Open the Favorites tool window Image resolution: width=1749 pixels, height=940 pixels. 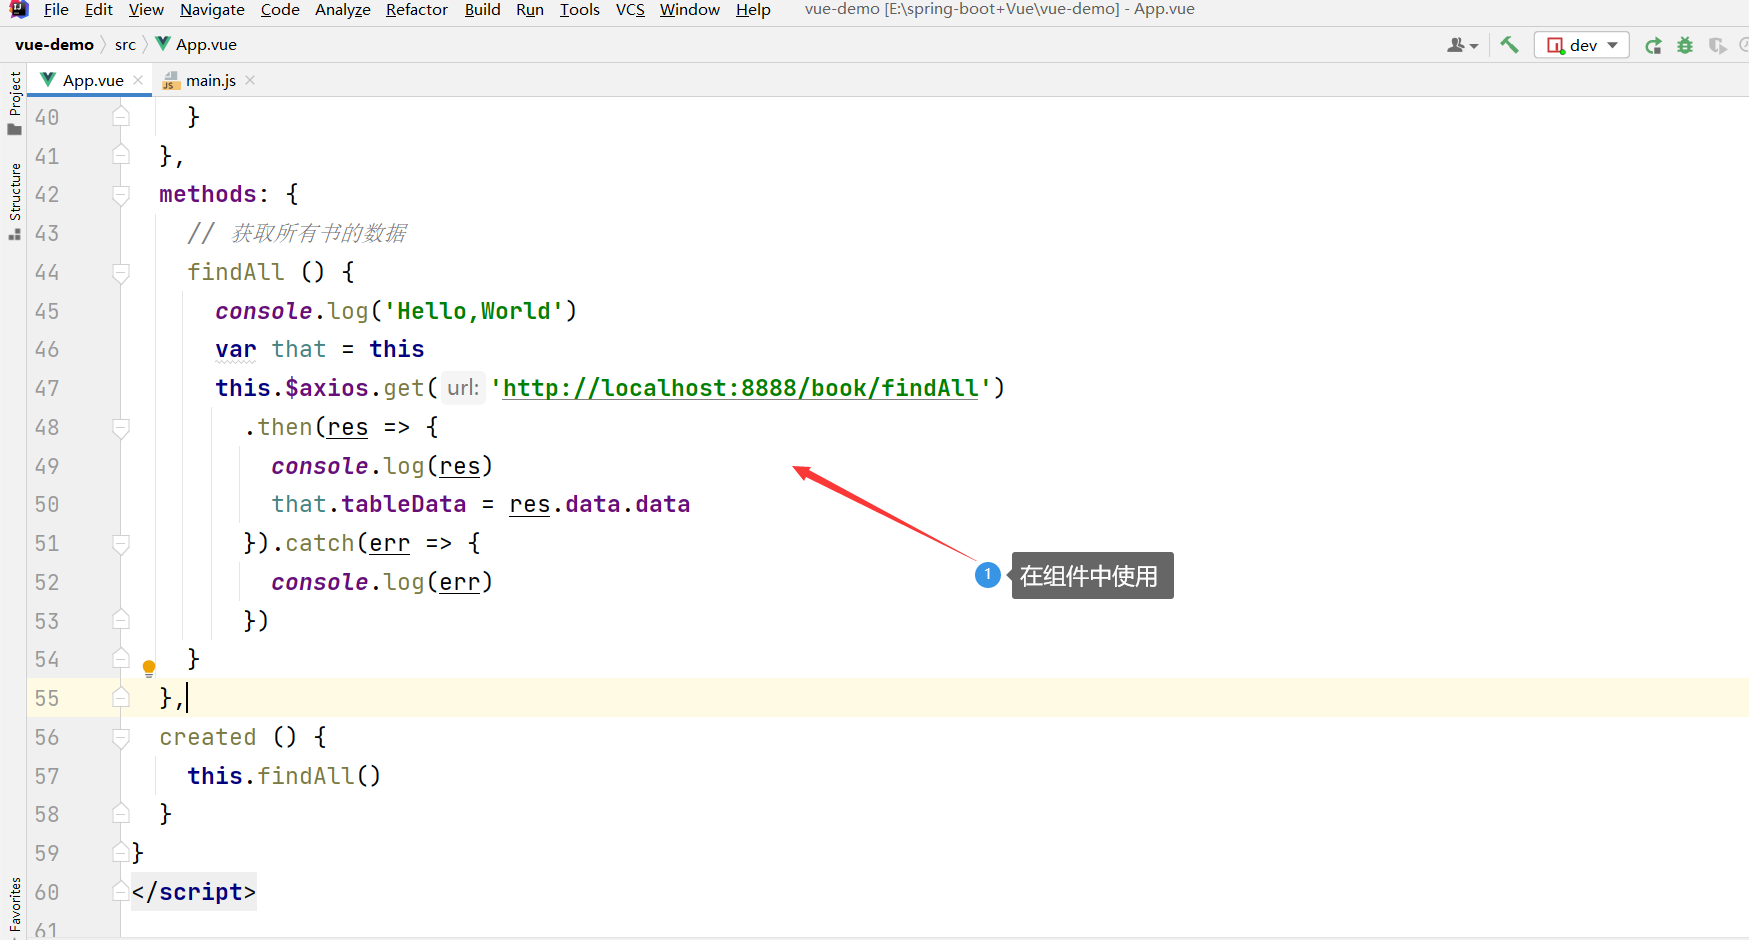click(15, 905)
